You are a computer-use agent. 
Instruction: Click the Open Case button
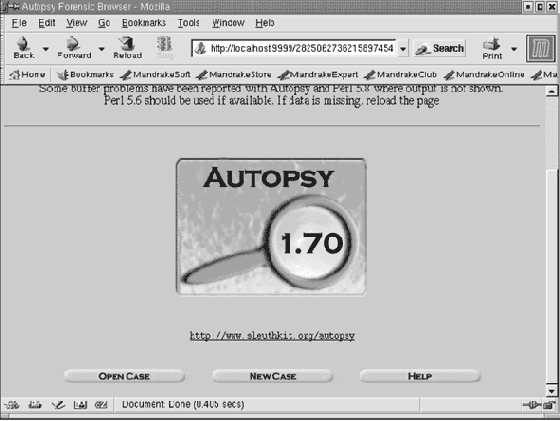124,376
